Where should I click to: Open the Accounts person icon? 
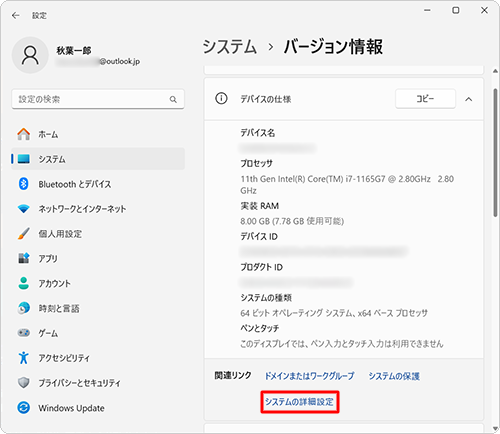pyautogui.click(x=24, y=283)
